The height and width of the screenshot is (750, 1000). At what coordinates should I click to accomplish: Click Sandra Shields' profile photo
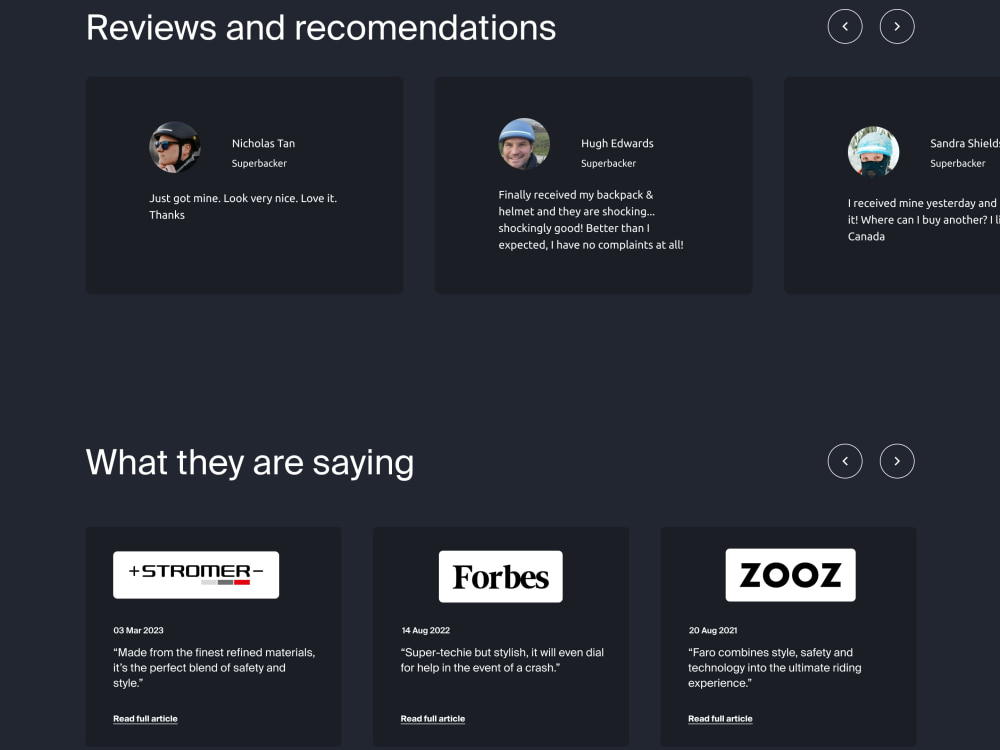click(x=873, y=152)
